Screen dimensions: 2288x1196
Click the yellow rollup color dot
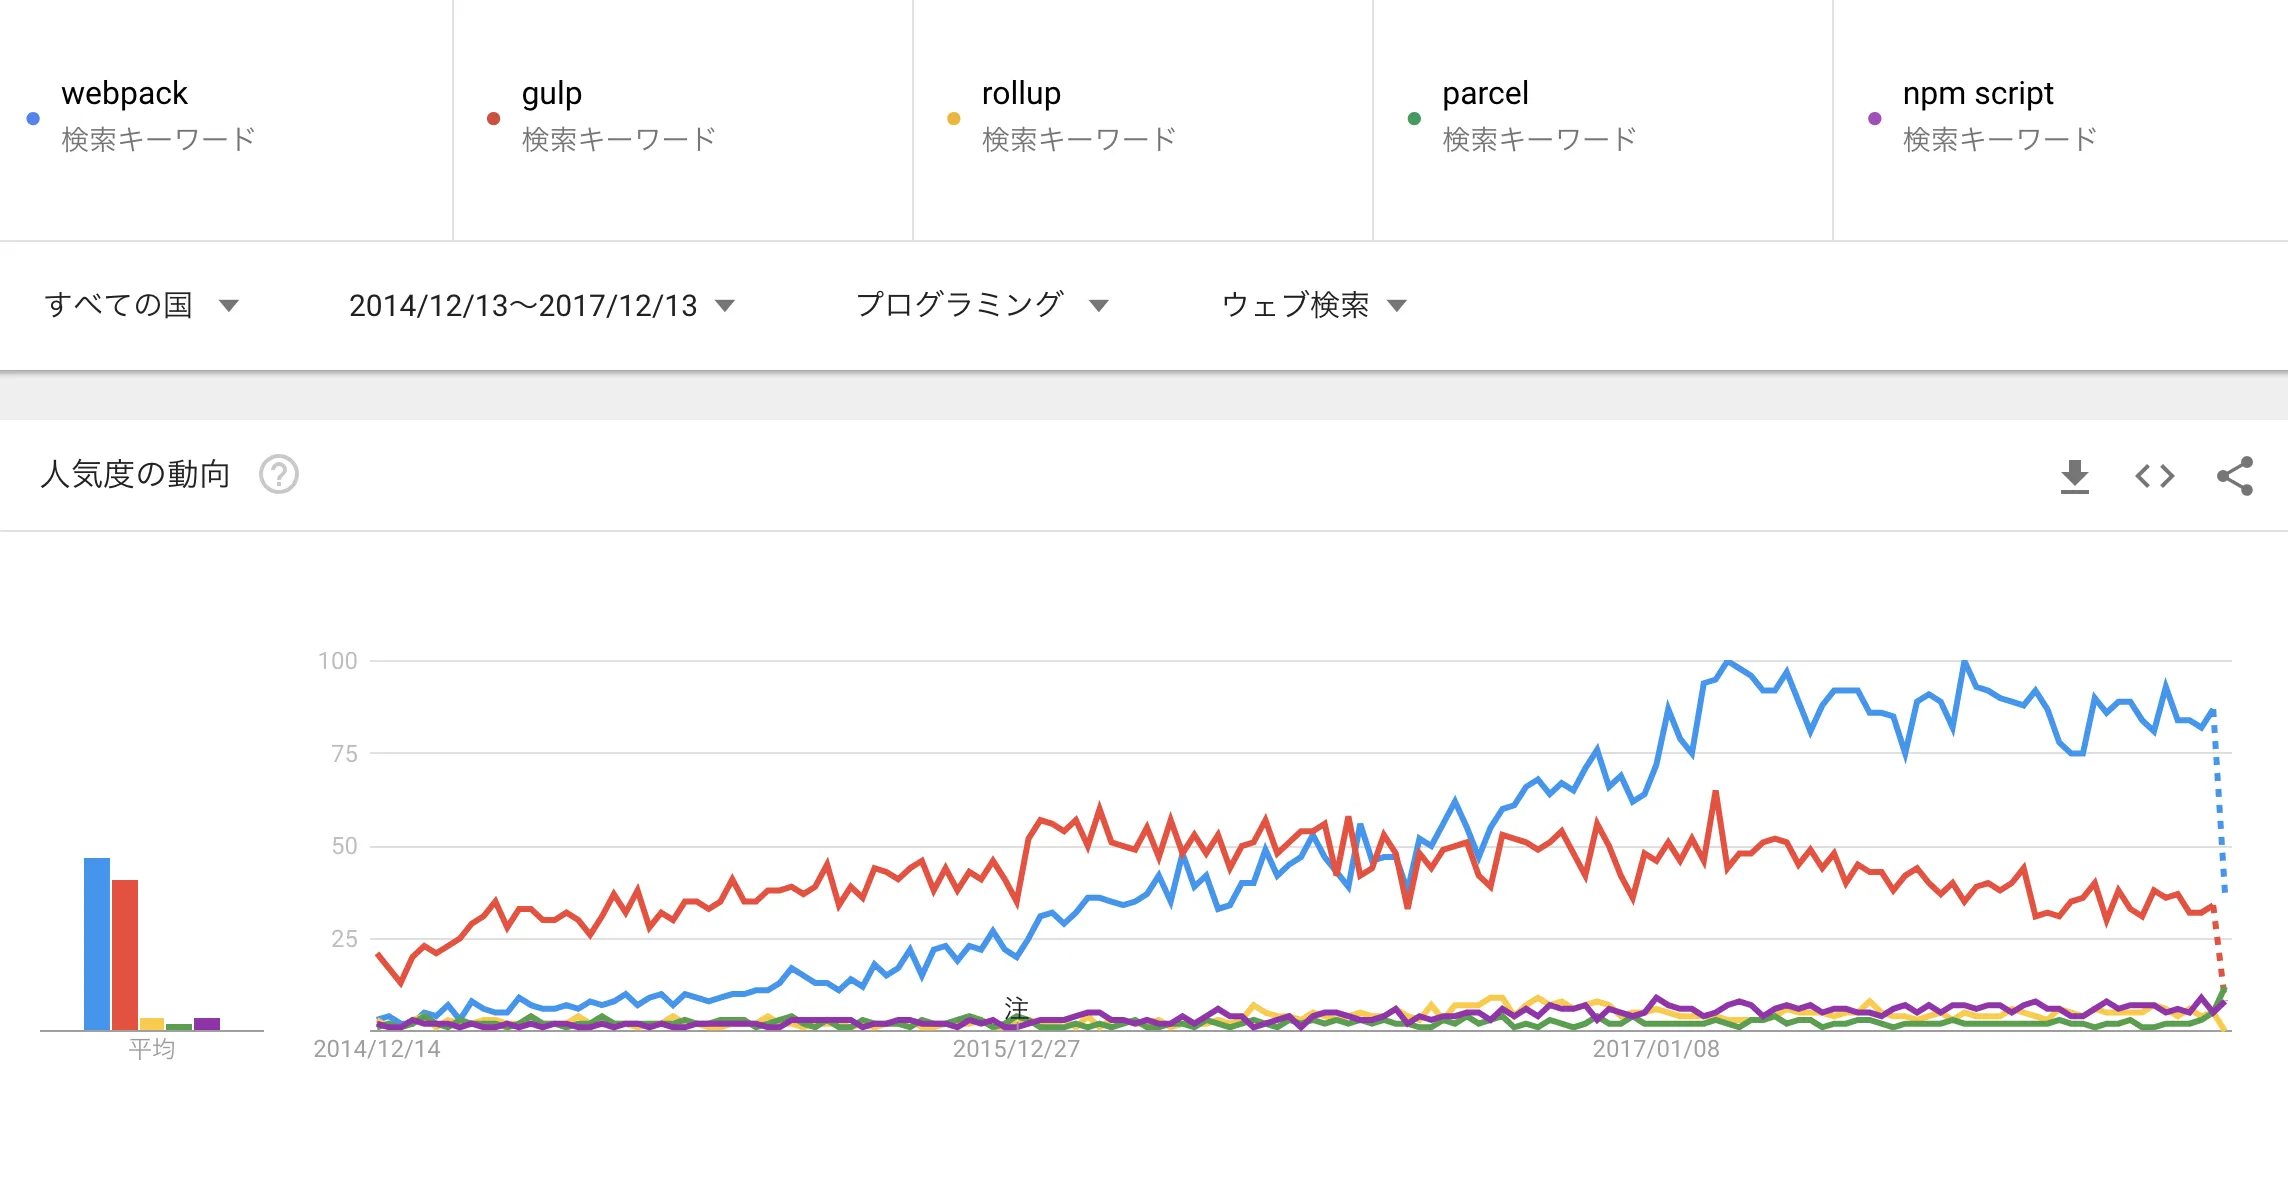click(x=953, y=117)
